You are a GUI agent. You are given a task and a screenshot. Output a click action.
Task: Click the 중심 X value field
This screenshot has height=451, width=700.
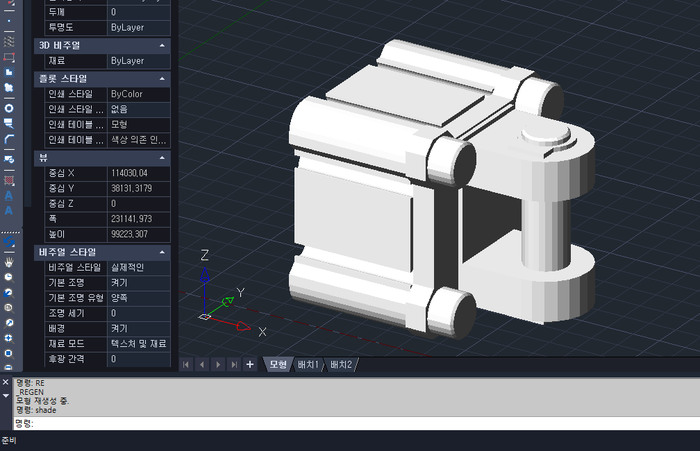coord(139,173)
